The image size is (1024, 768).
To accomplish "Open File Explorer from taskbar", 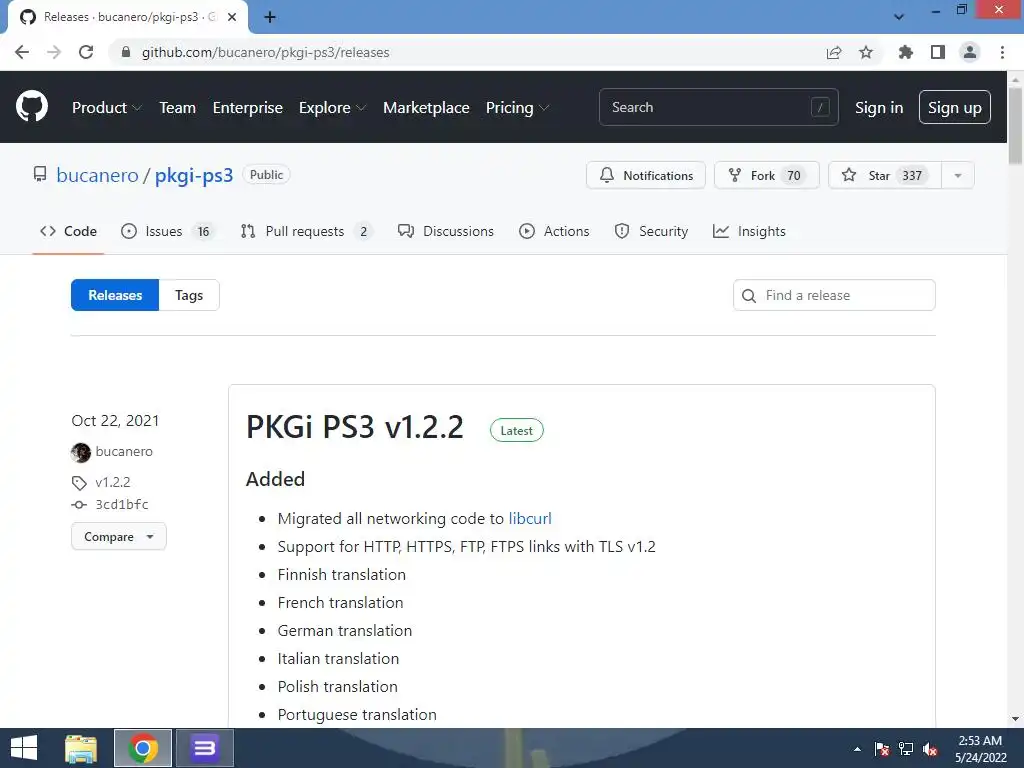I will pos(81,748).
